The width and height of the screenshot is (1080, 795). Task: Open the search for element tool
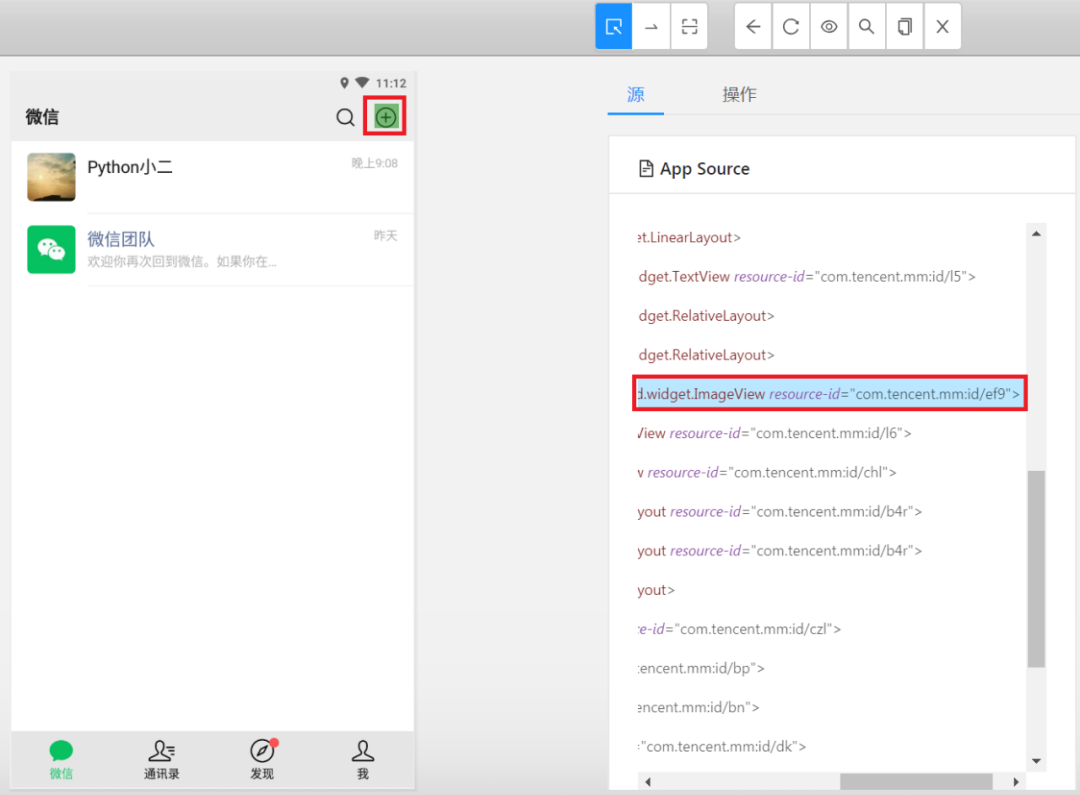(x=866, y=27)
